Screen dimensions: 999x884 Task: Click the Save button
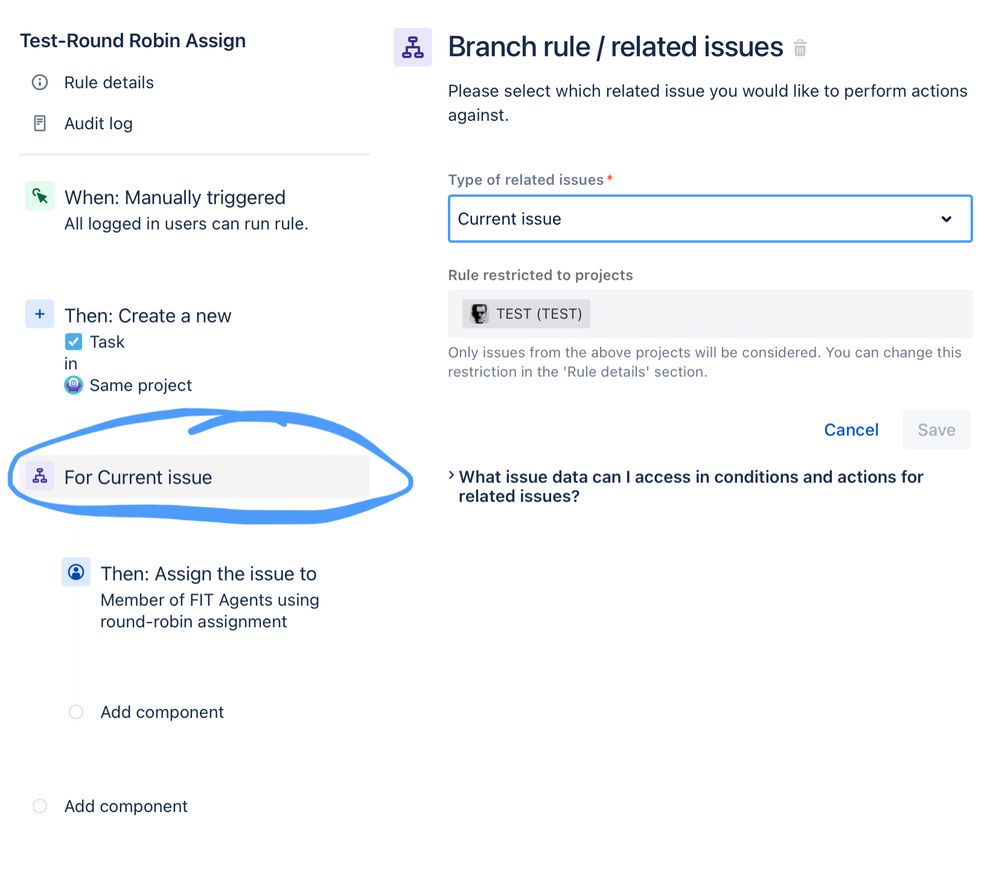[936, 430]
